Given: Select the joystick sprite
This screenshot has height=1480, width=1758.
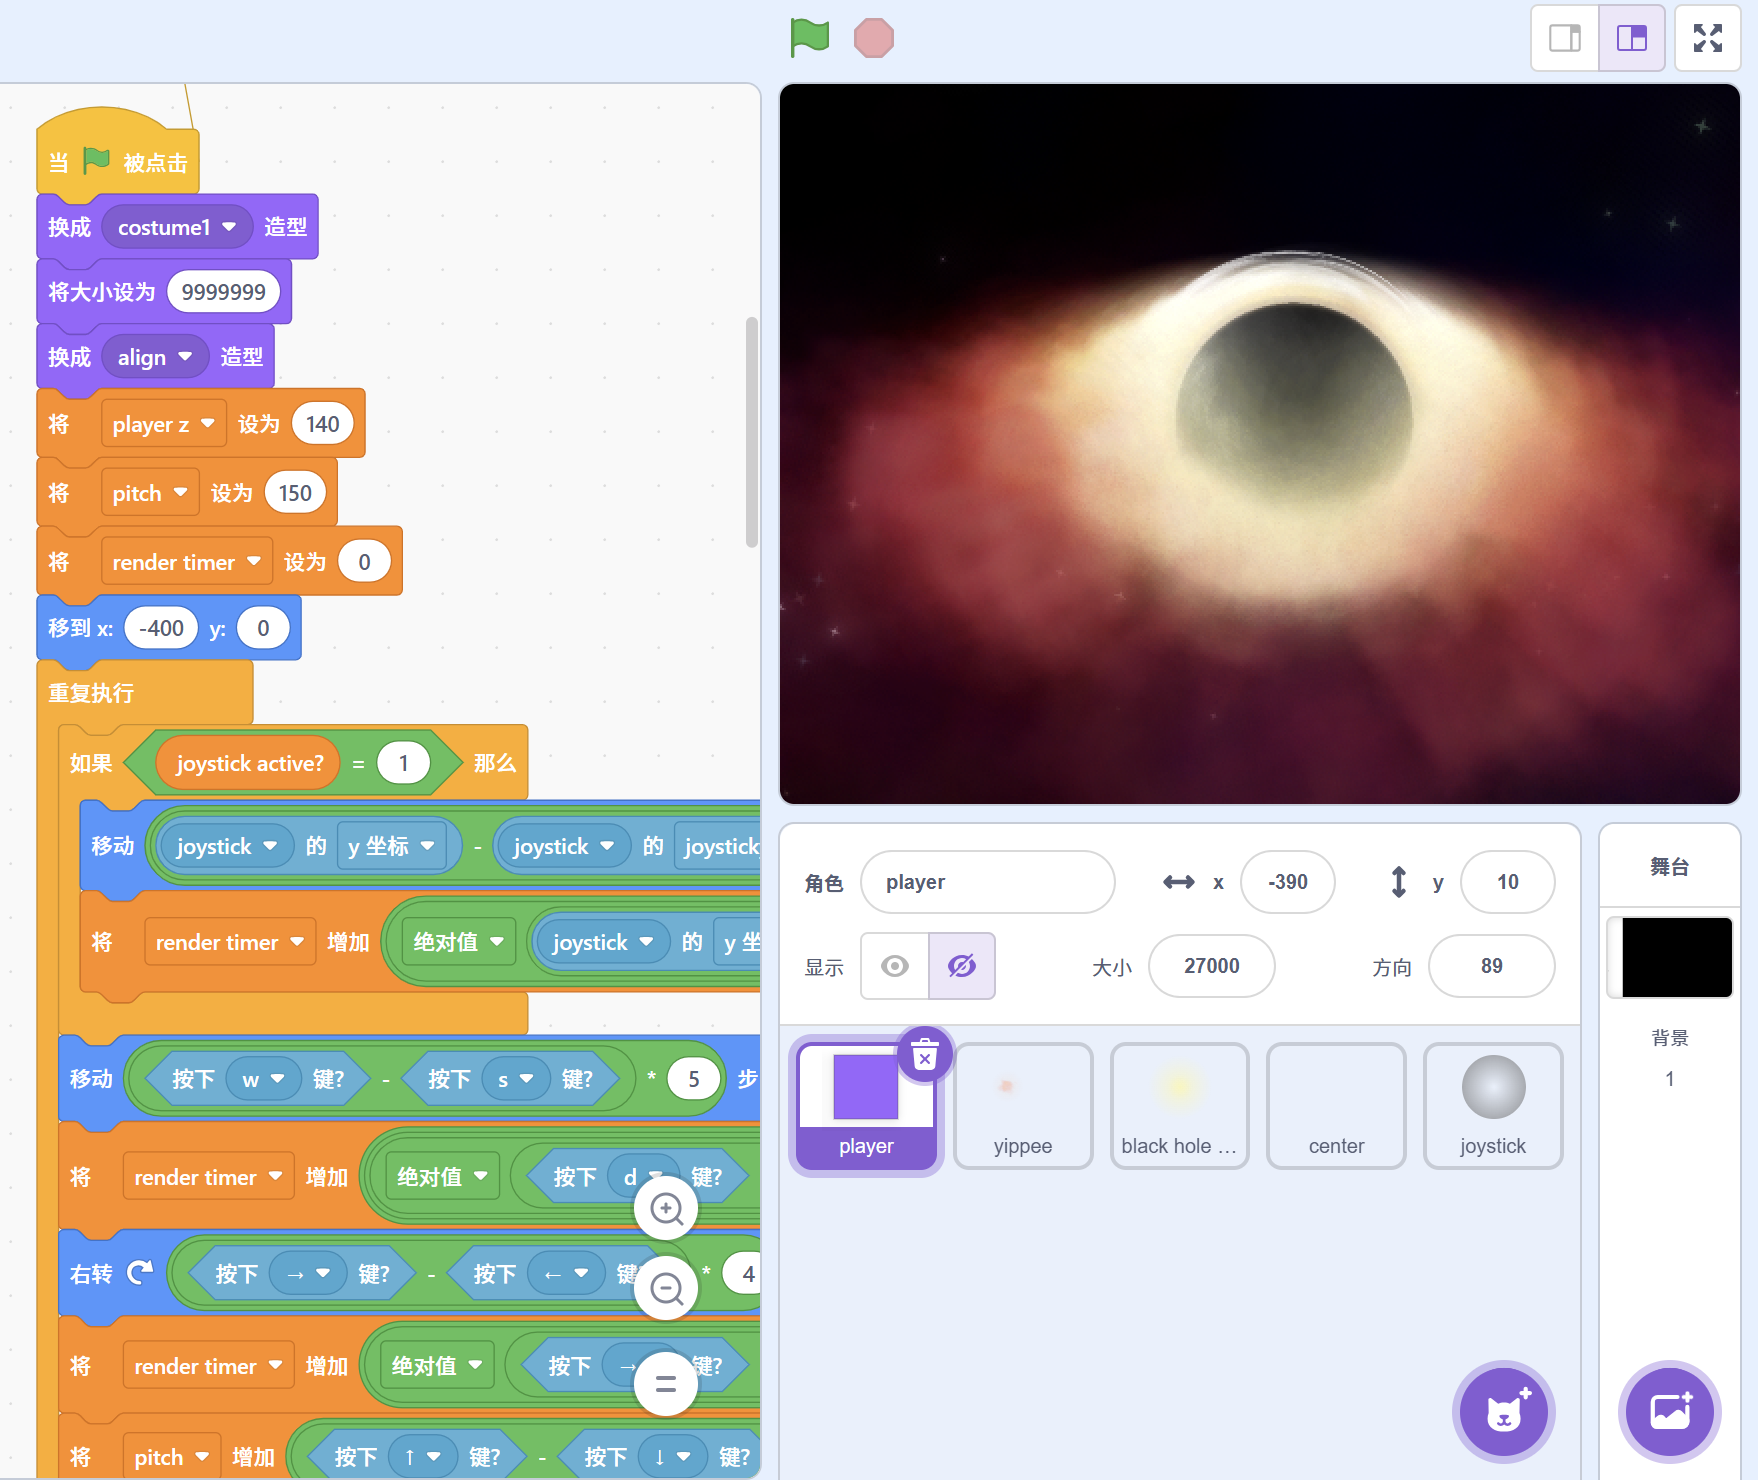Looking at the screenshot, I should (1493, 1106).
